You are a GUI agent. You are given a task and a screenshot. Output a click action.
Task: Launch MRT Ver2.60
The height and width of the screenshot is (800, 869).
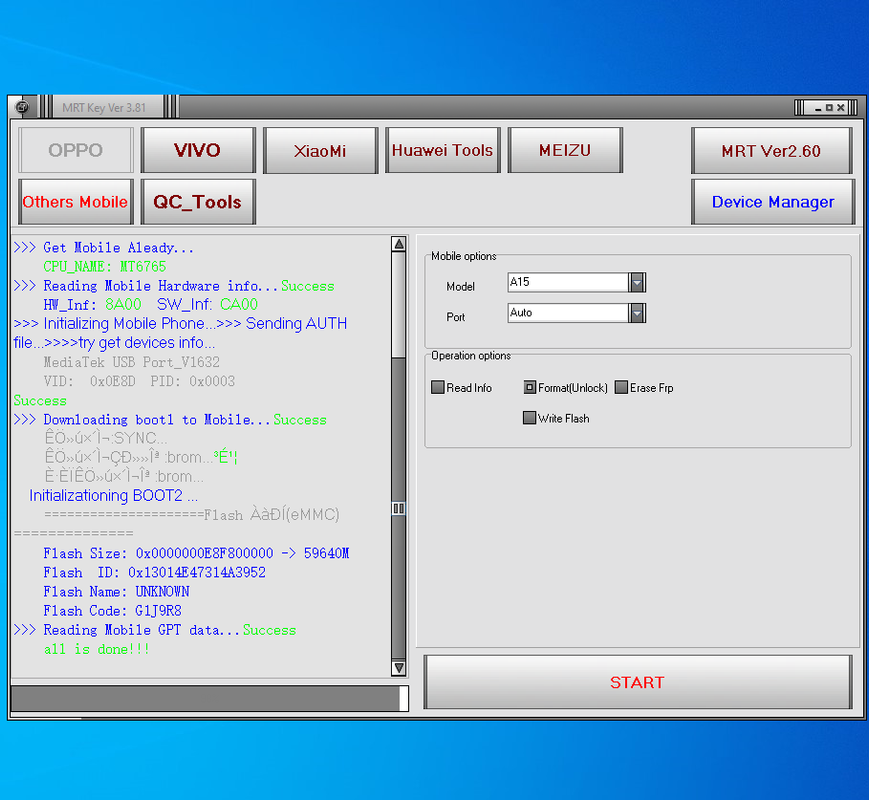(x=771, y=151)
